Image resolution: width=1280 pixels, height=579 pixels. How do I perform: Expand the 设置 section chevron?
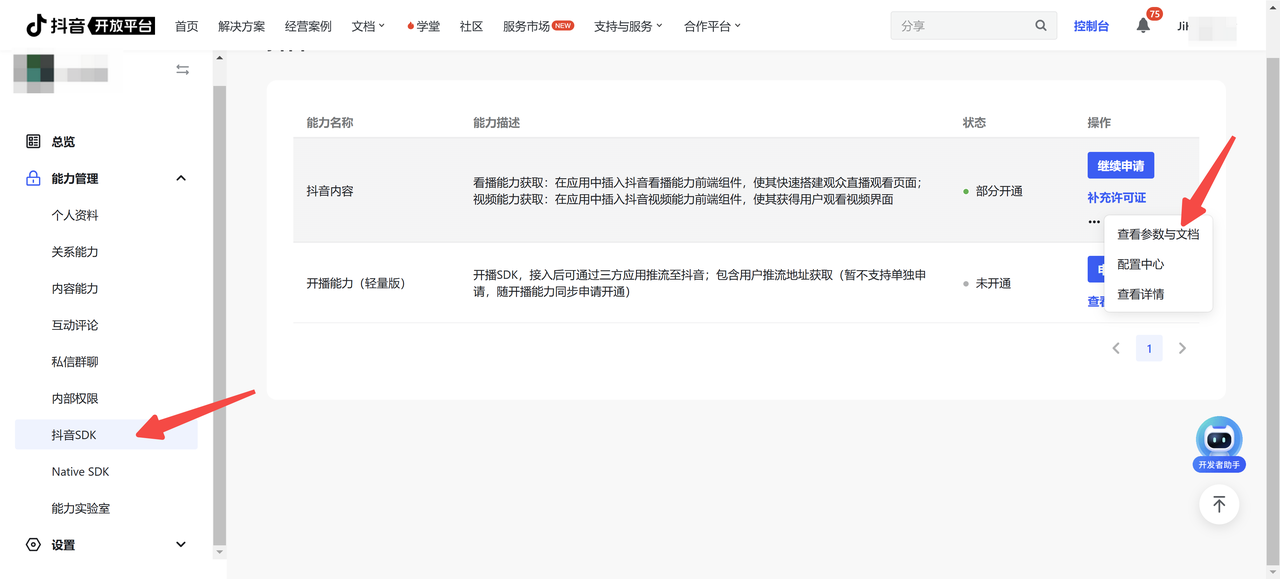point(181,545)
